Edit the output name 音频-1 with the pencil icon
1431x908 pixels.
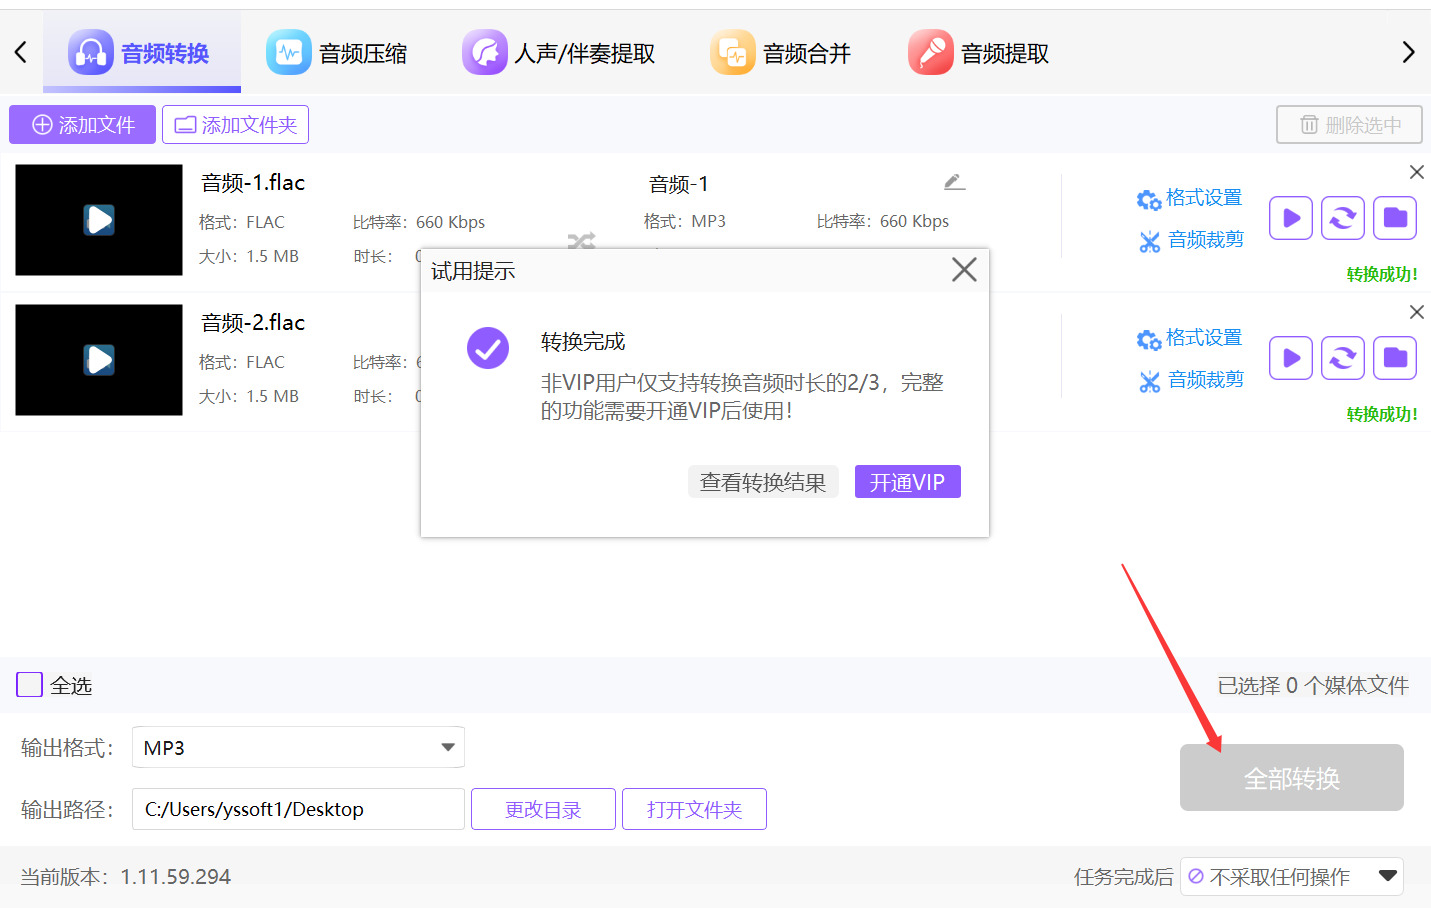pyautogui.click(x=954, y=182)
